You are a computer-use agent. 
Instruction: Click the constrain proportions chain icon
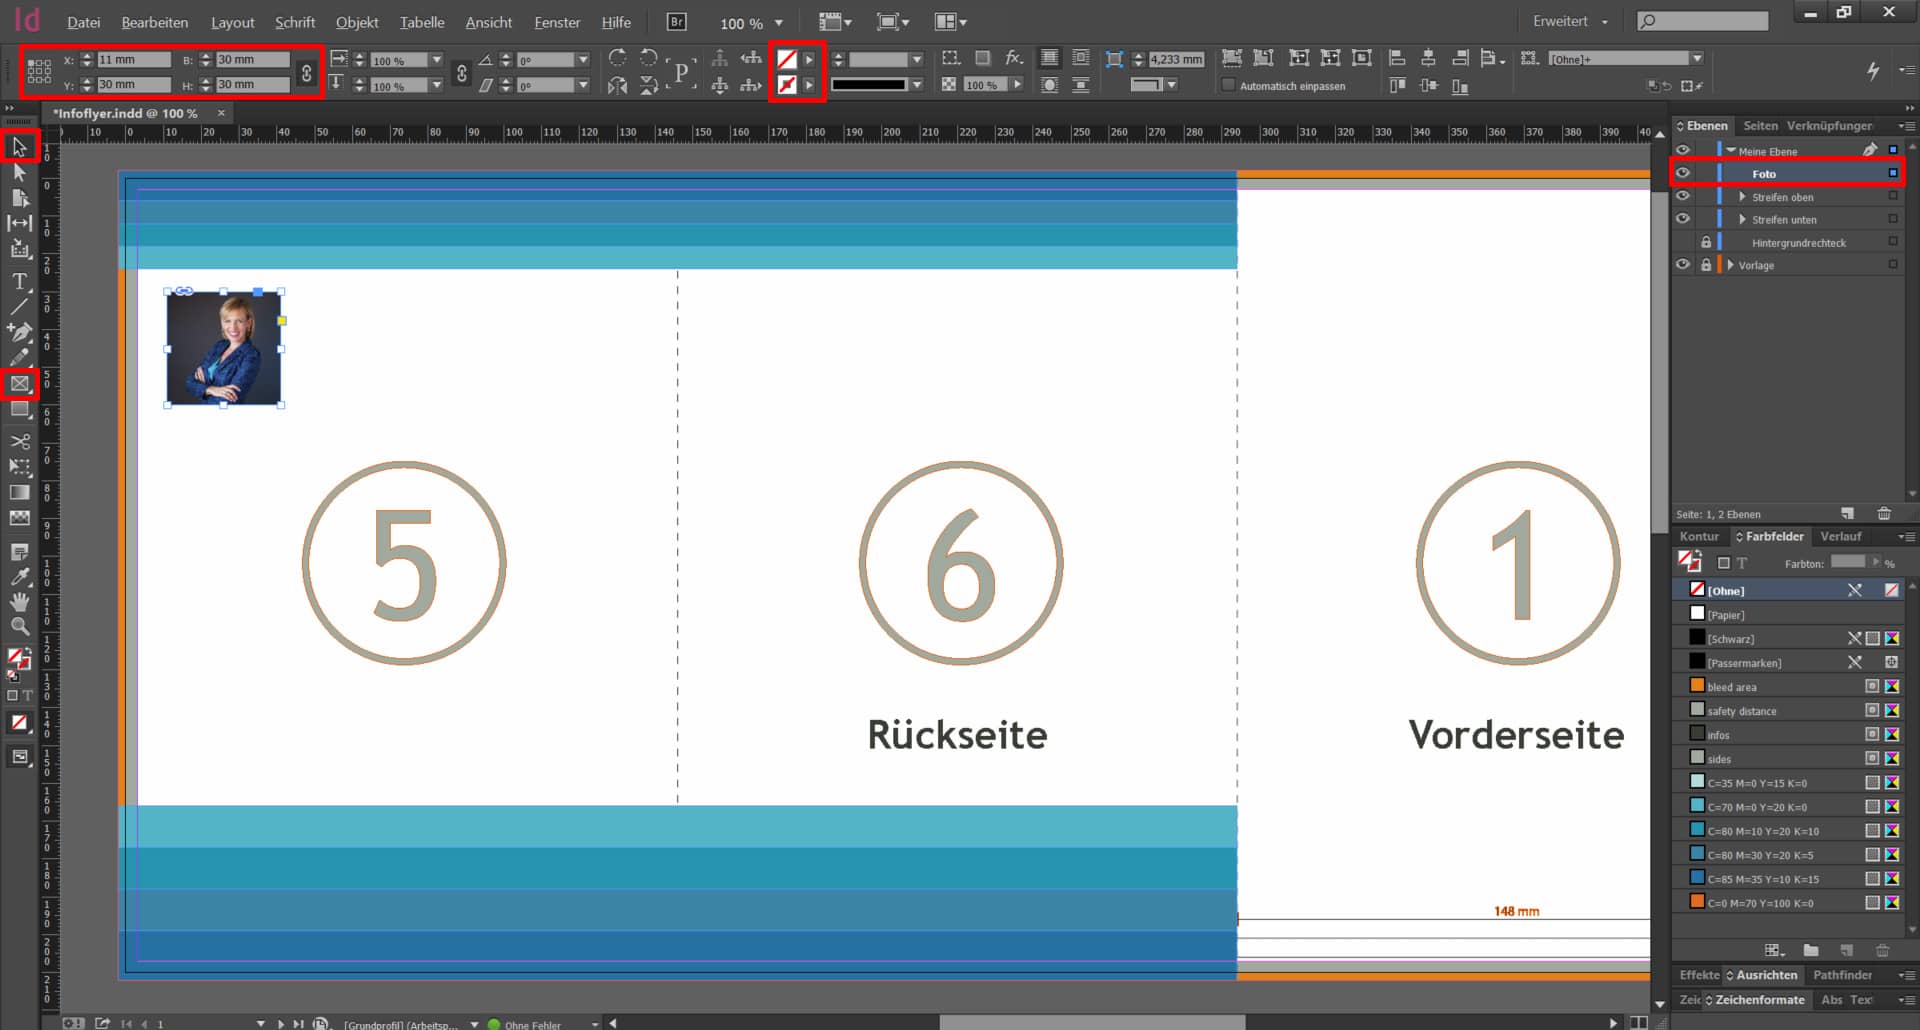click(306, 72)
